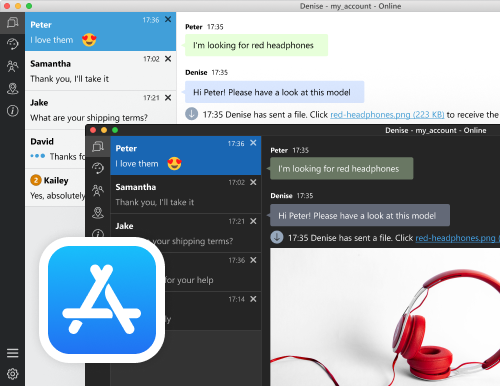500x386 pixels.
Task: Open support headset icon in light window sidebar
Action: click(12, 44)
